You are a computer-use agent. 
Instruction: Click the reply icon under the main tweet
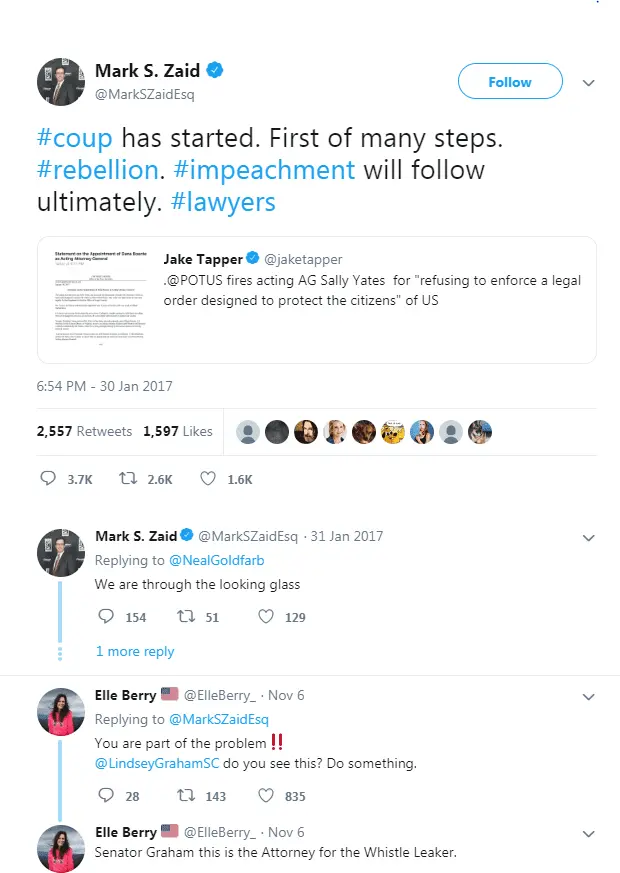click(48, 479)
